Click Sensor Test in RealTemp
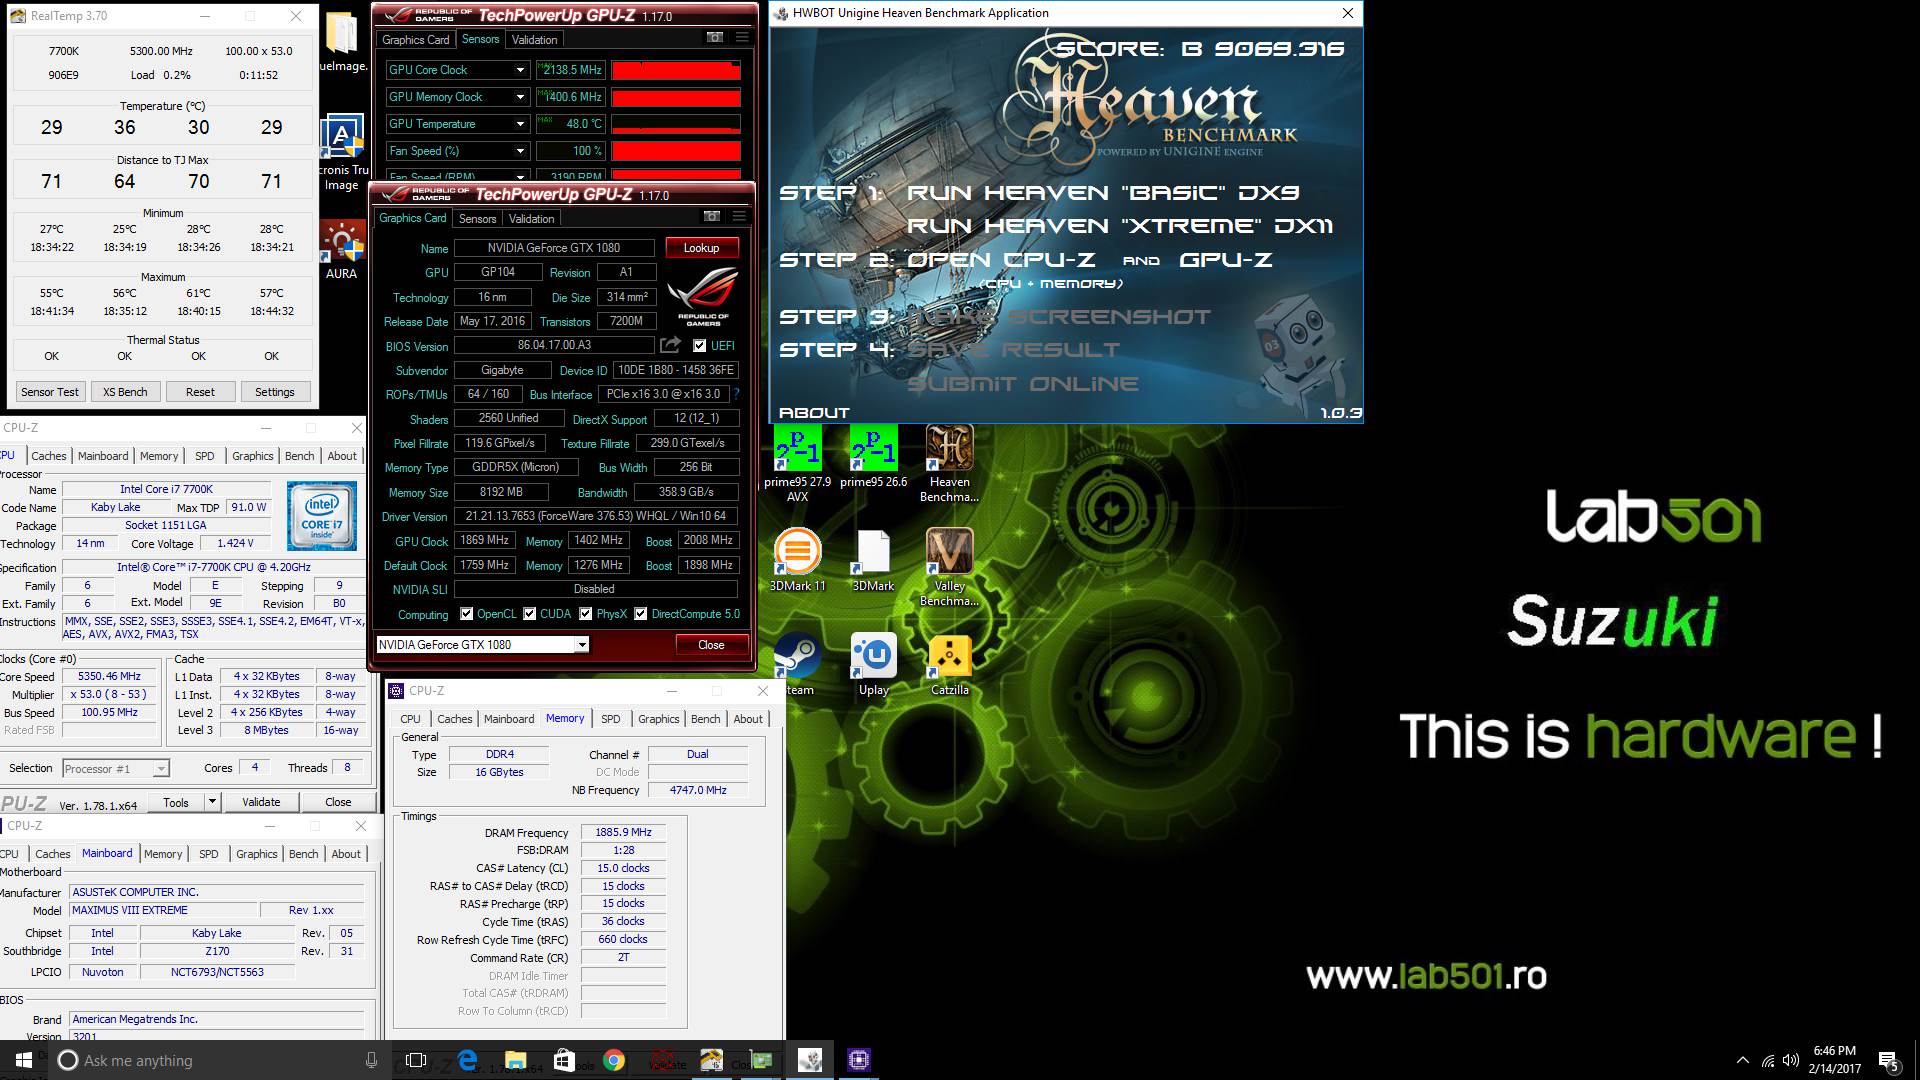 click(50, 392)
